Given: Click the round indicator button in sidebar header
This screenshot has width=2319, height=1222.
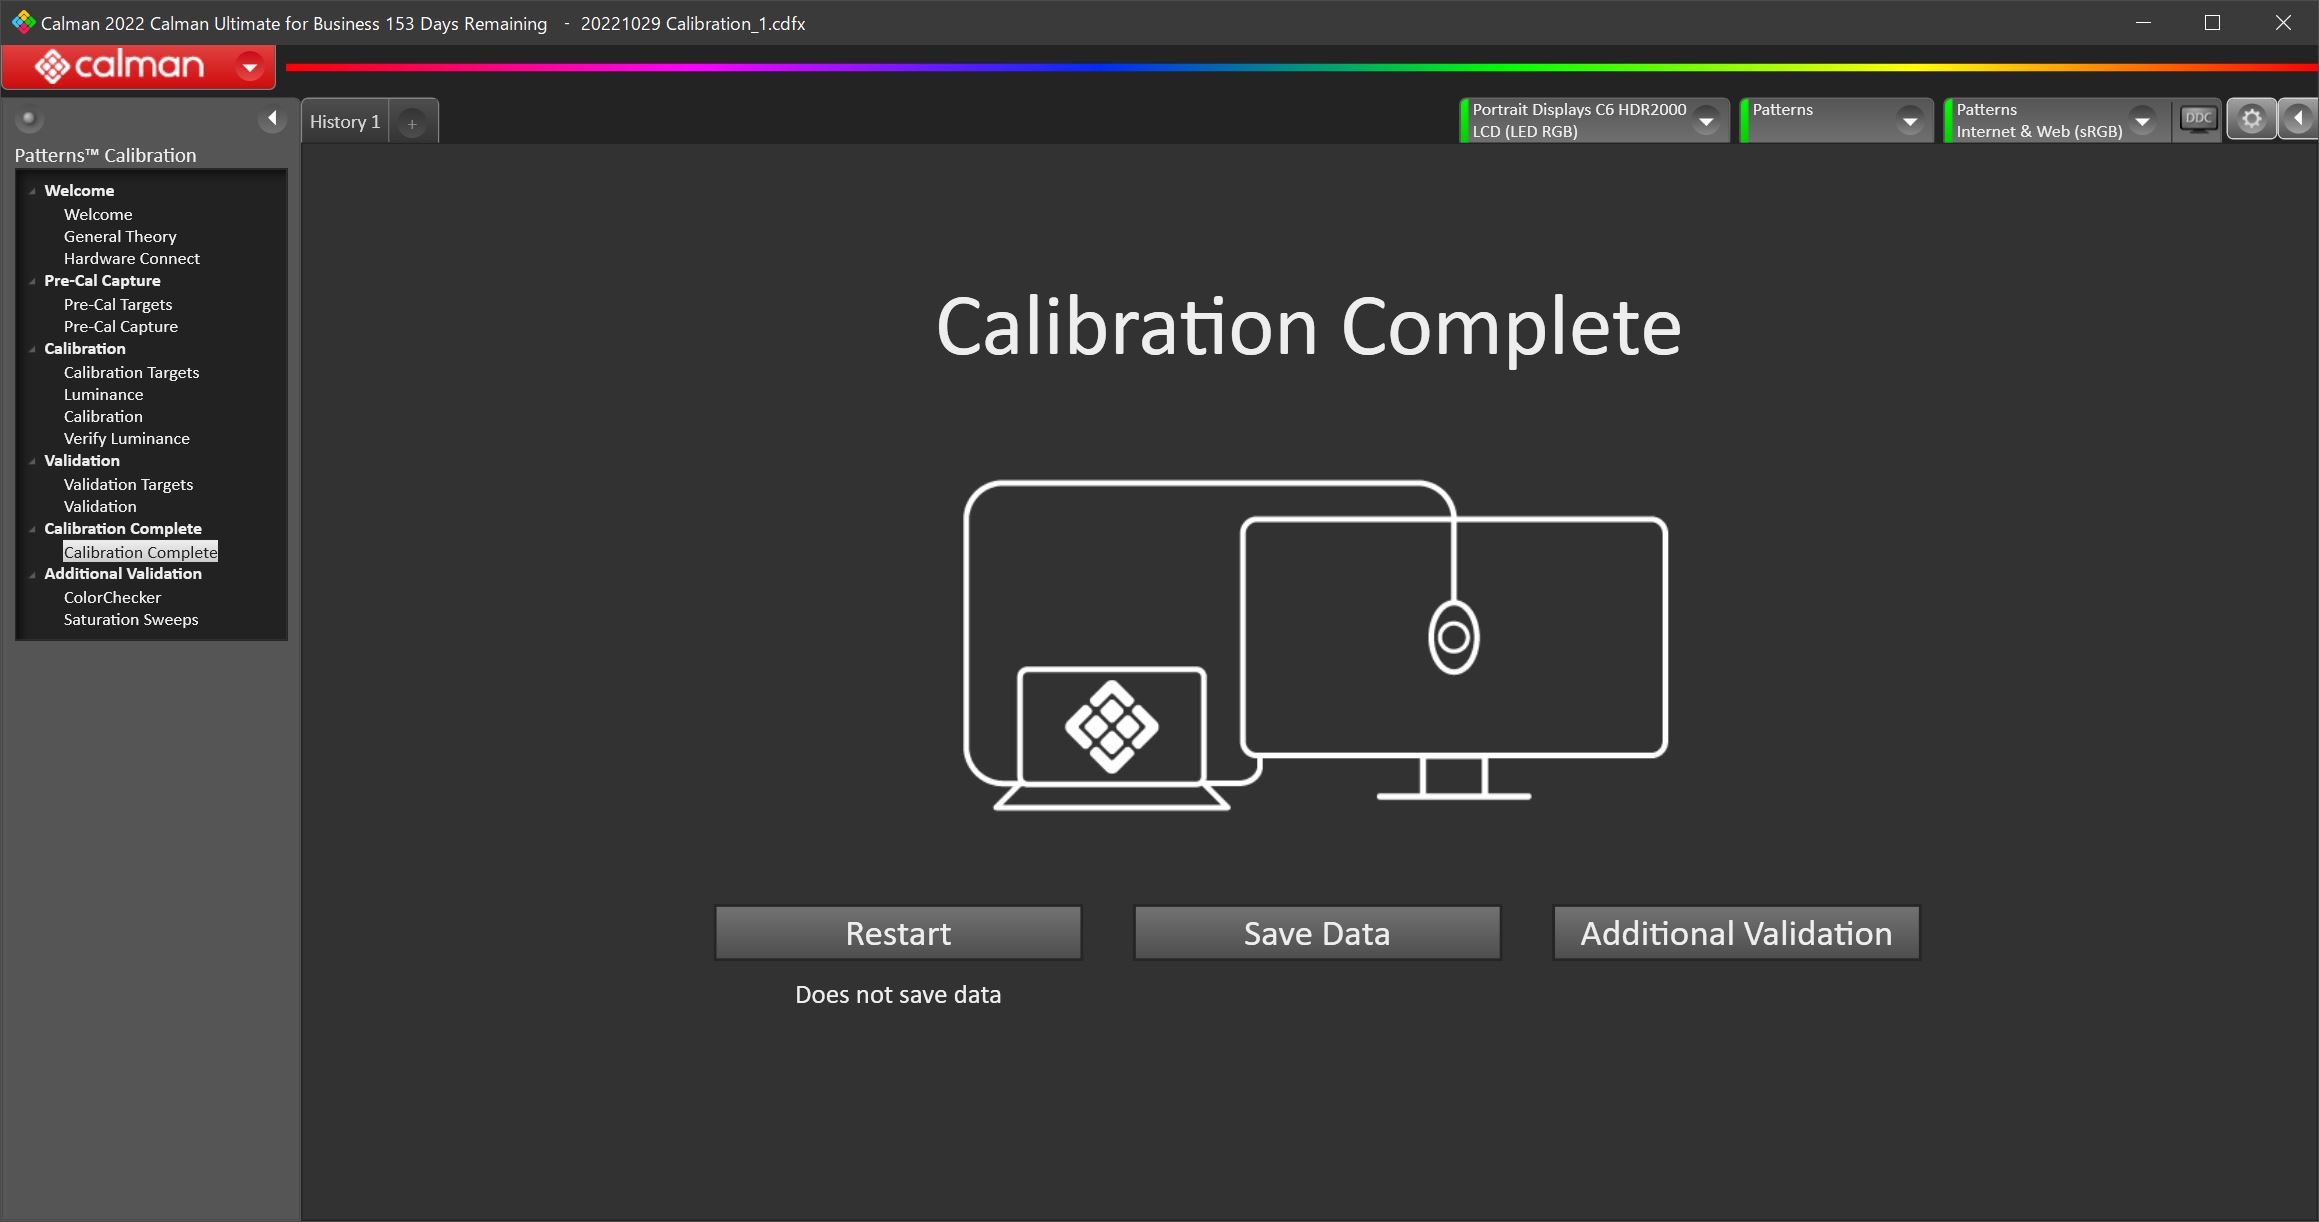Looking at the screenshot, I should click(x=29, y=119).
